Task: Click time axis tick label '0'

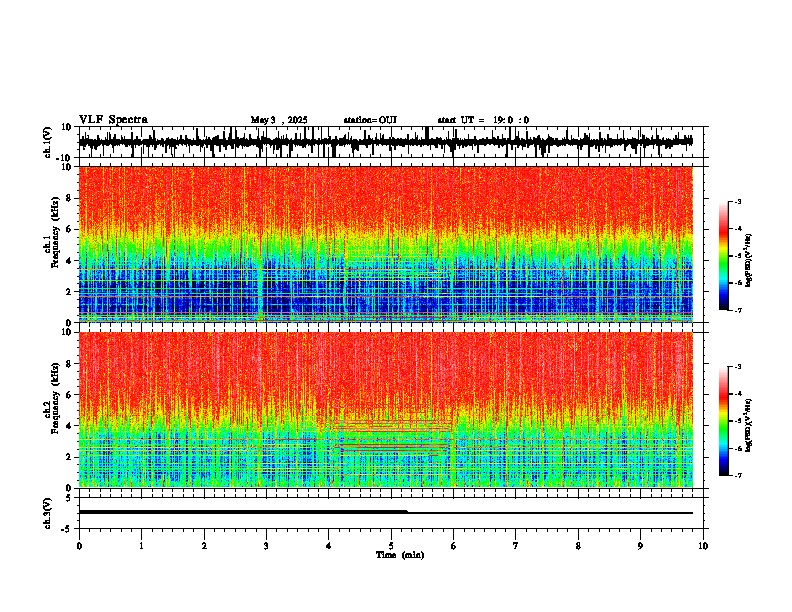Action: click(x=79, y=546)
